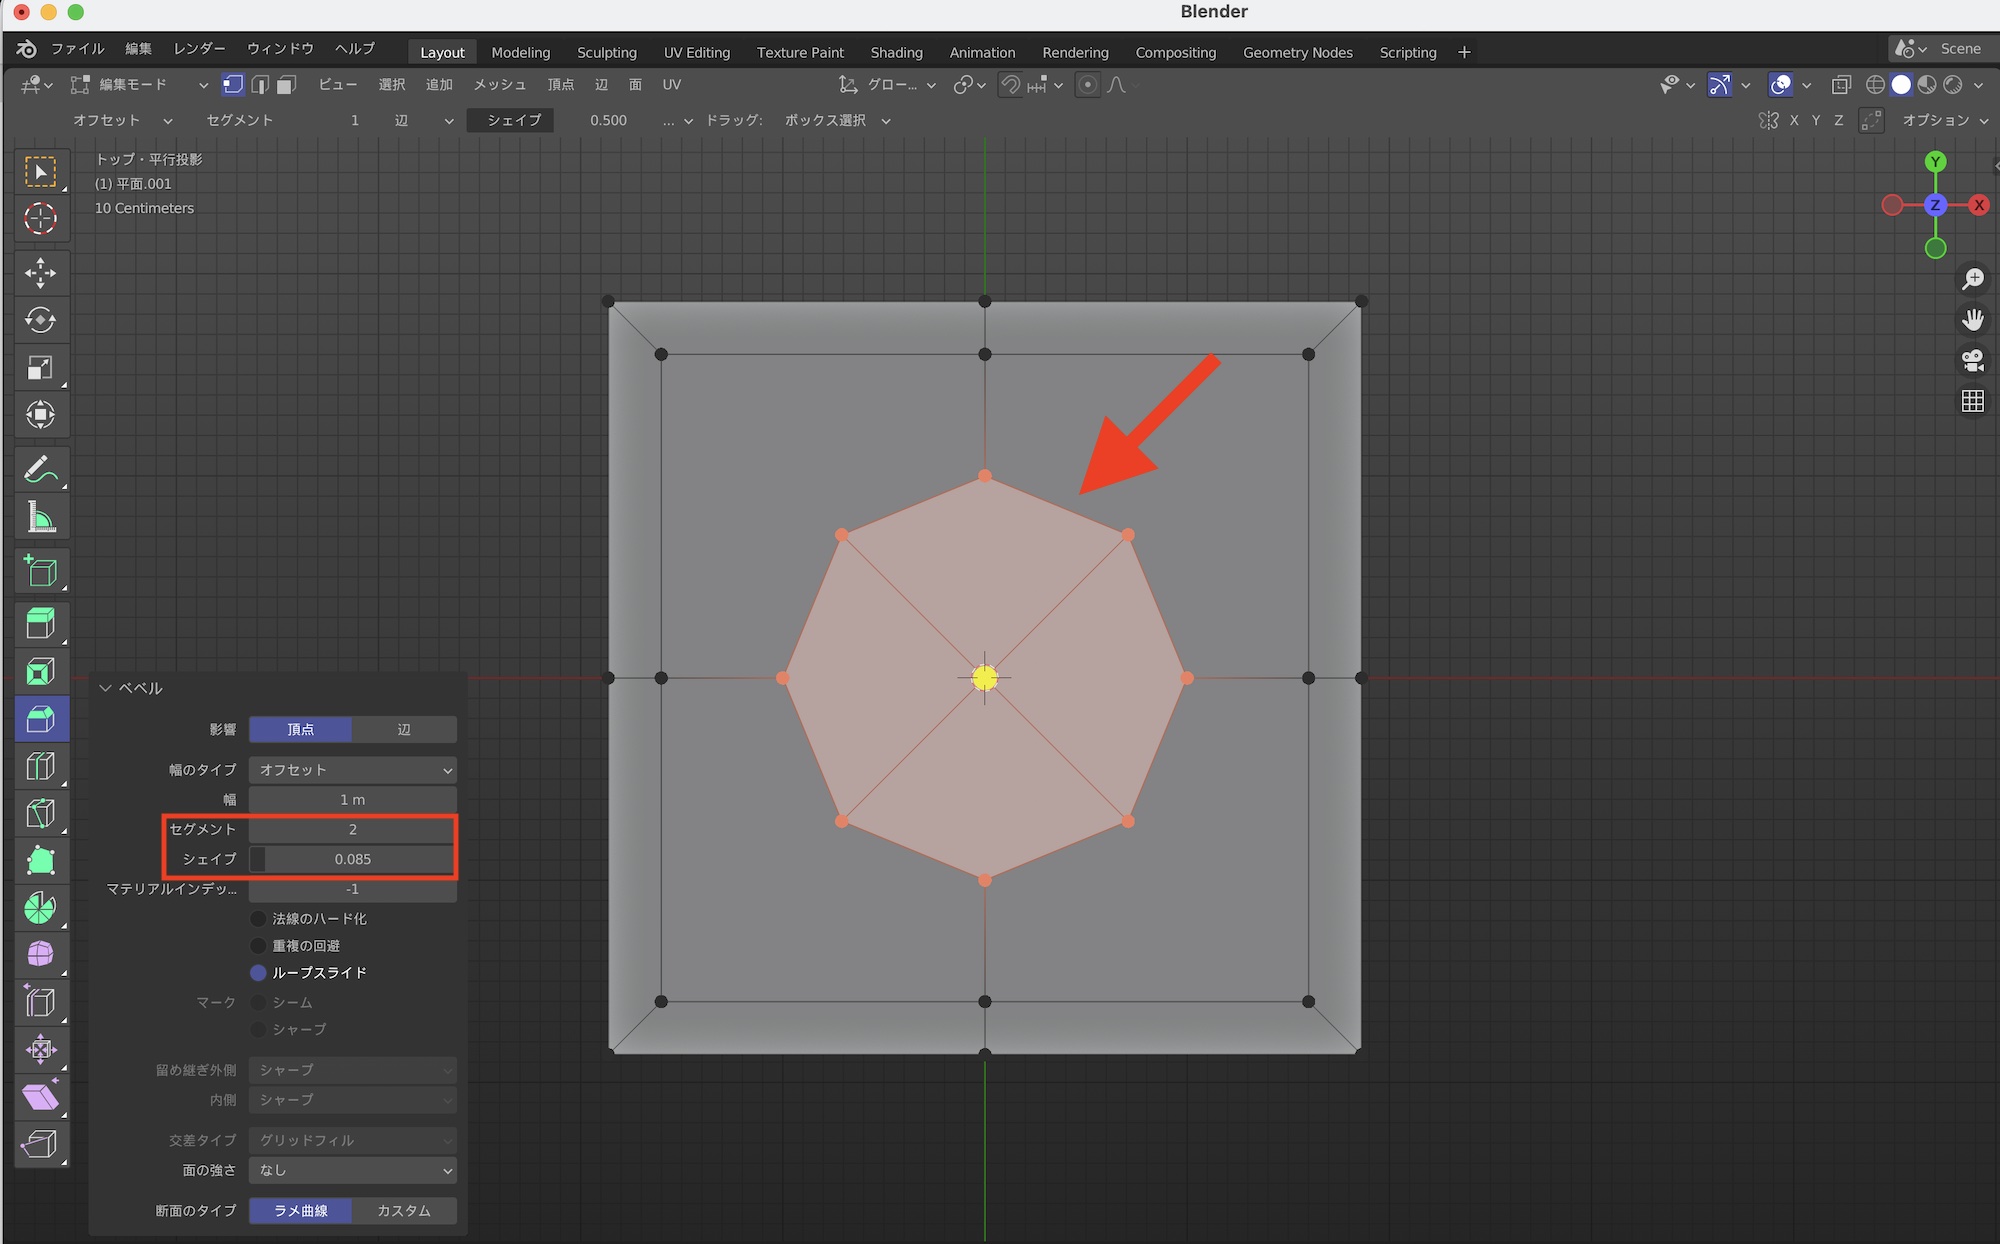
Task: Adjust the シェイプ 0.085 slider
Action: coord(353,859)
